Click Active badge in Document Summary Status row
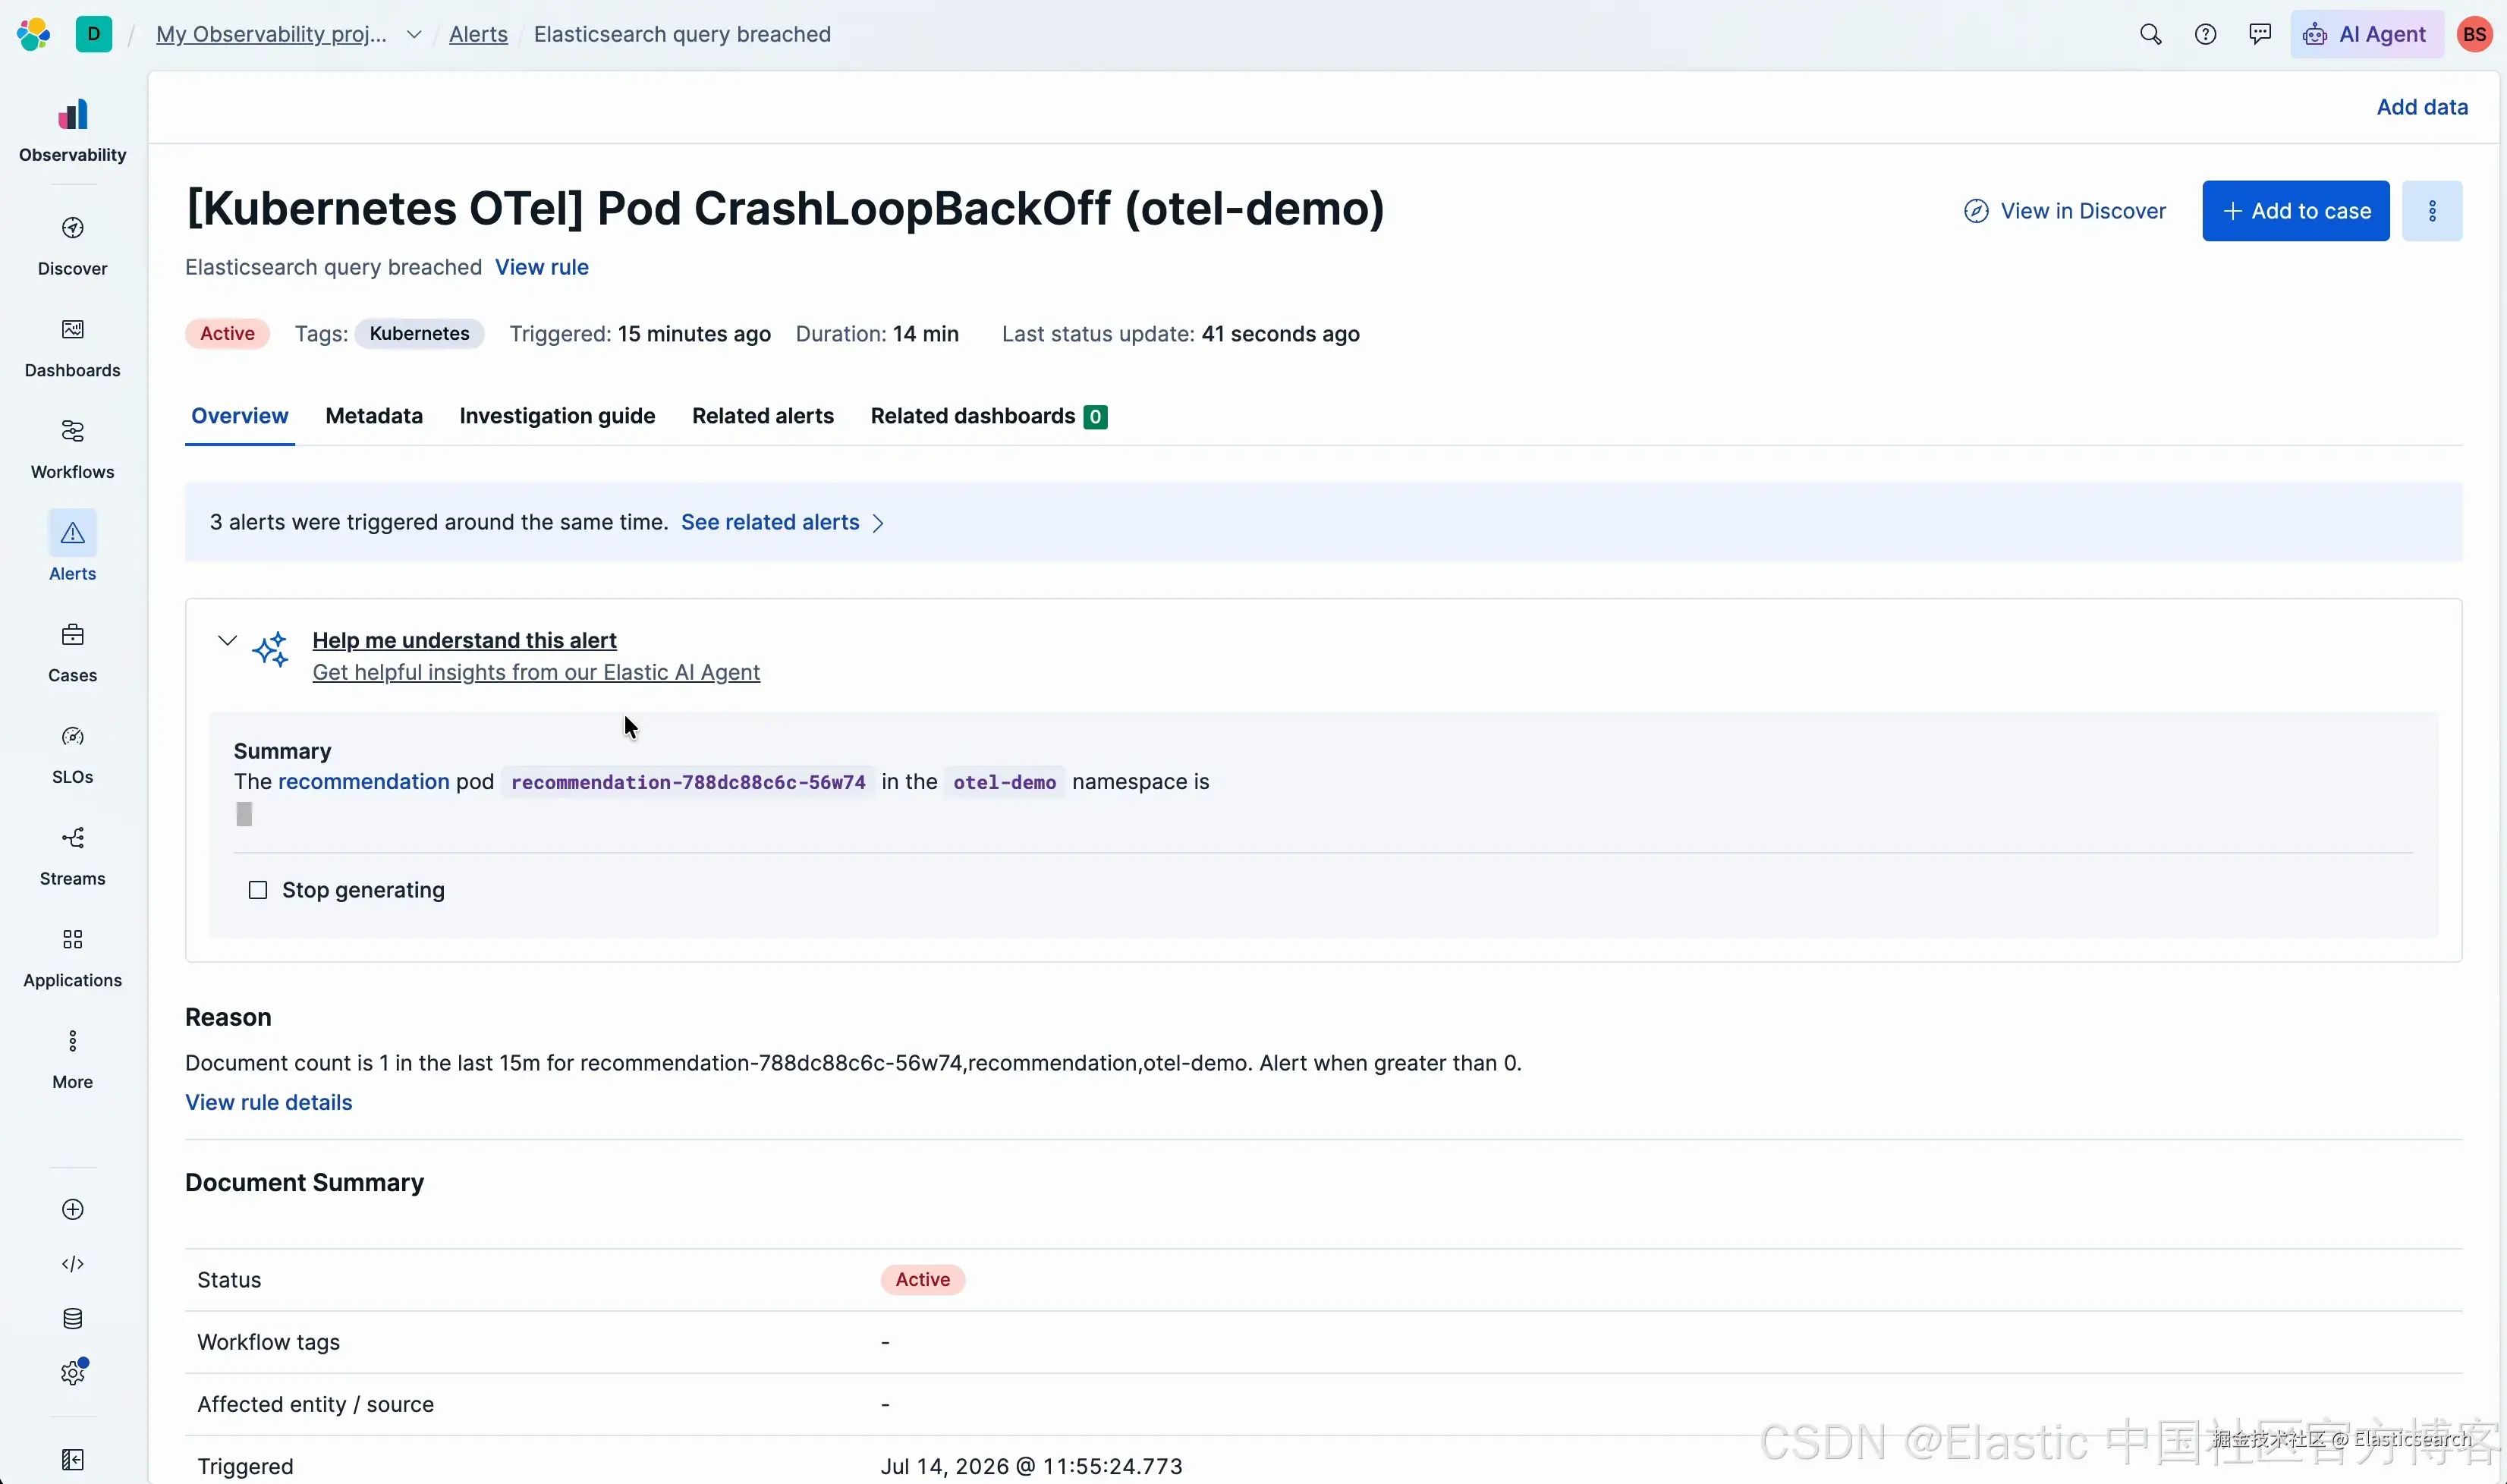 tap(922, 1280)
